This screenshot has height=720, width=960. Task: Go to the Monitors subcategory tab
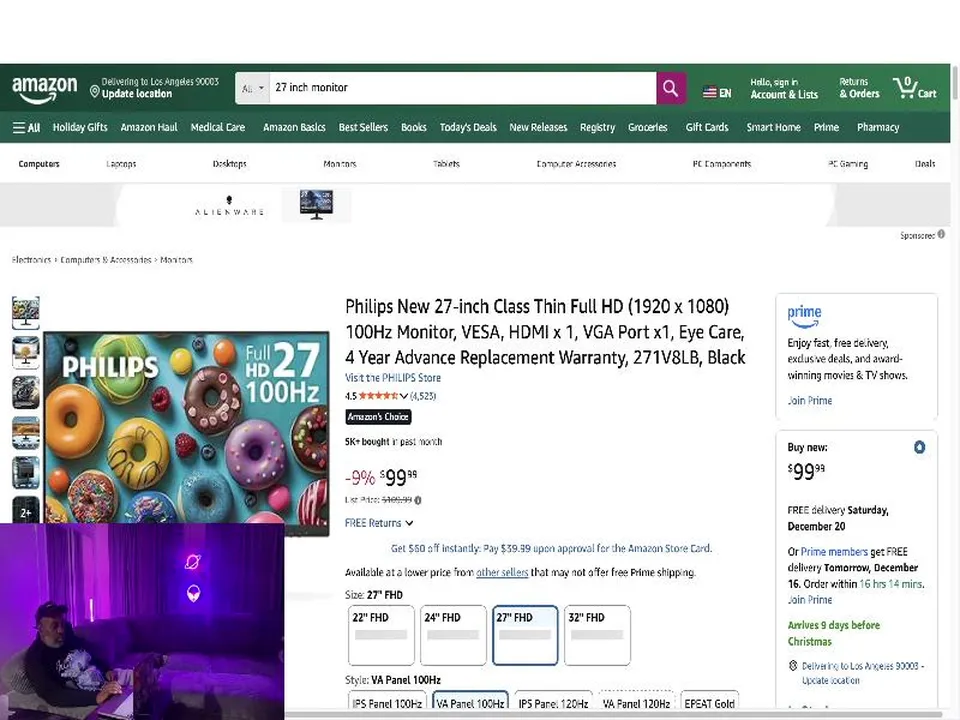340,164
